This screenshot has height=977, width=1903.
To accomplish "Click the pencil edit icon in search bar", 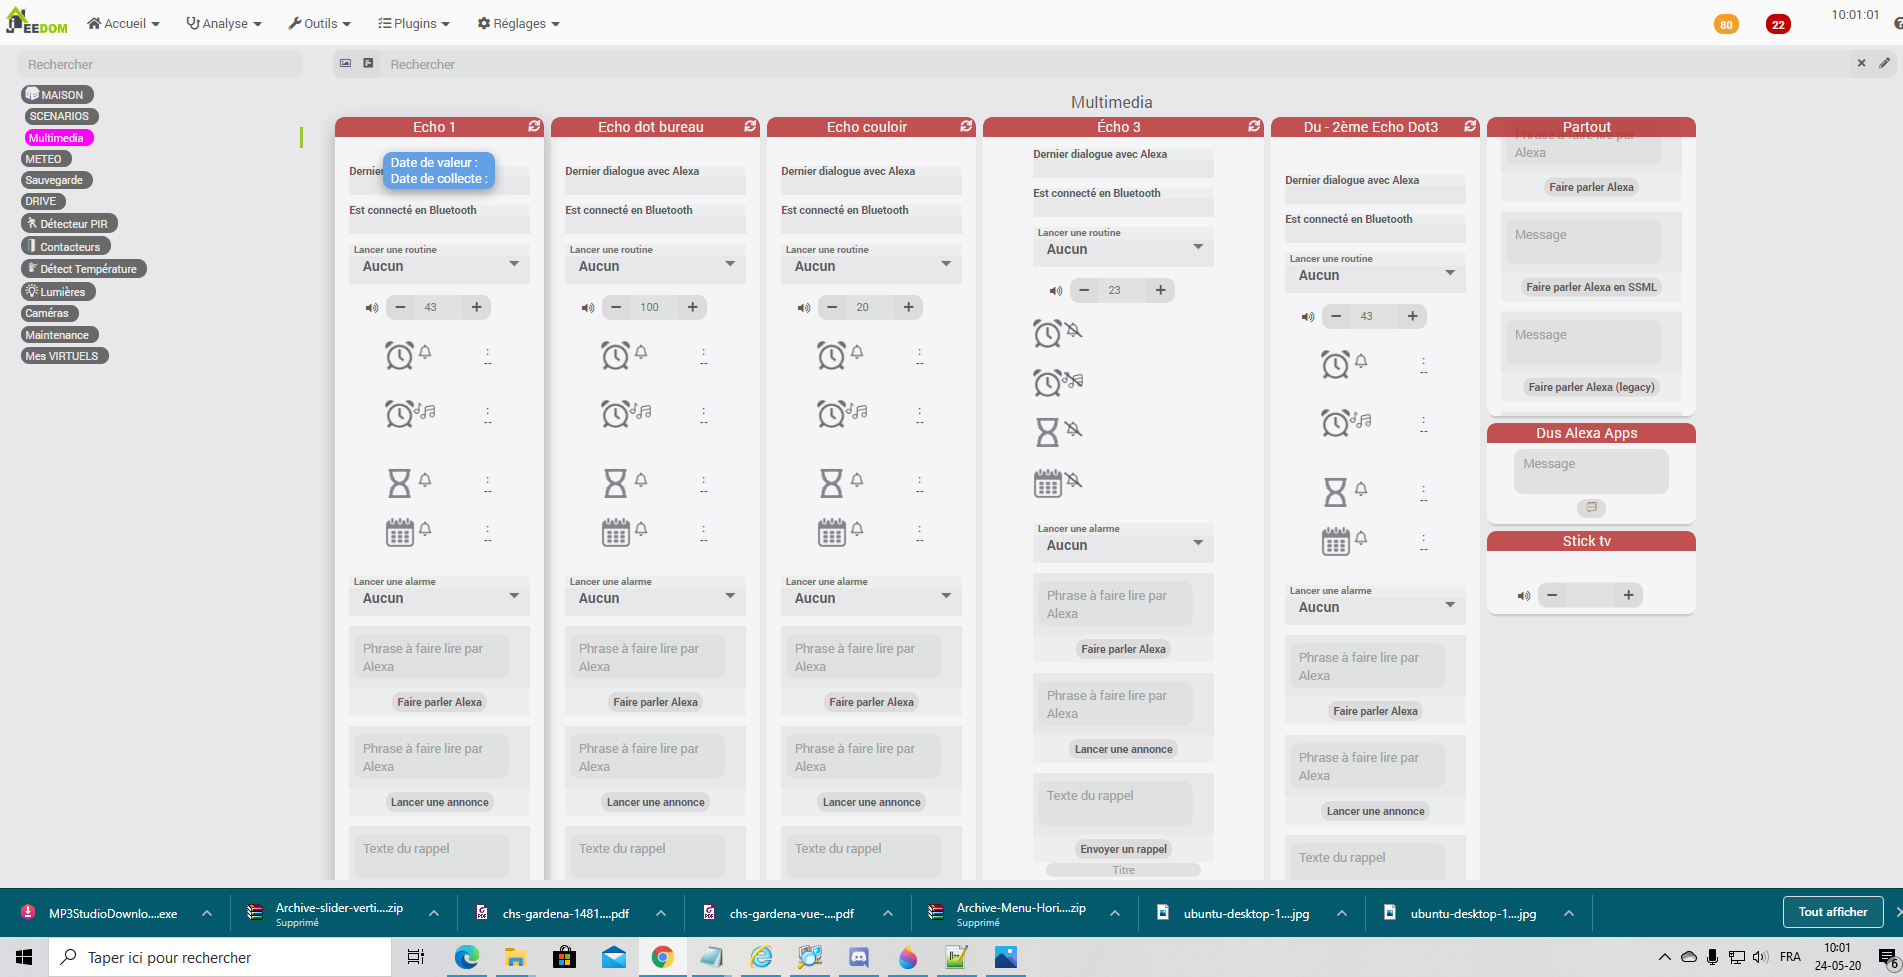I will (1885, 63).
